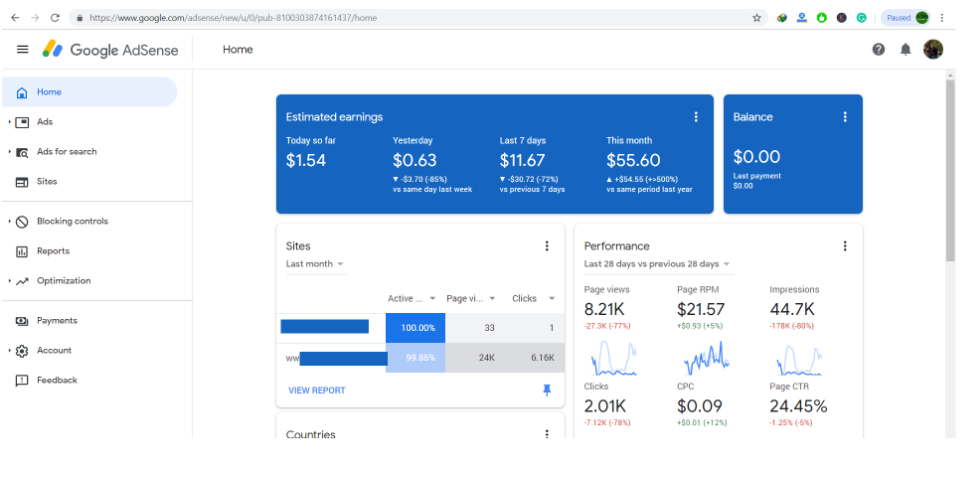The image size is (961, 494).
Task: Open the hamburger main menu
Action: (x=23, y=50)
